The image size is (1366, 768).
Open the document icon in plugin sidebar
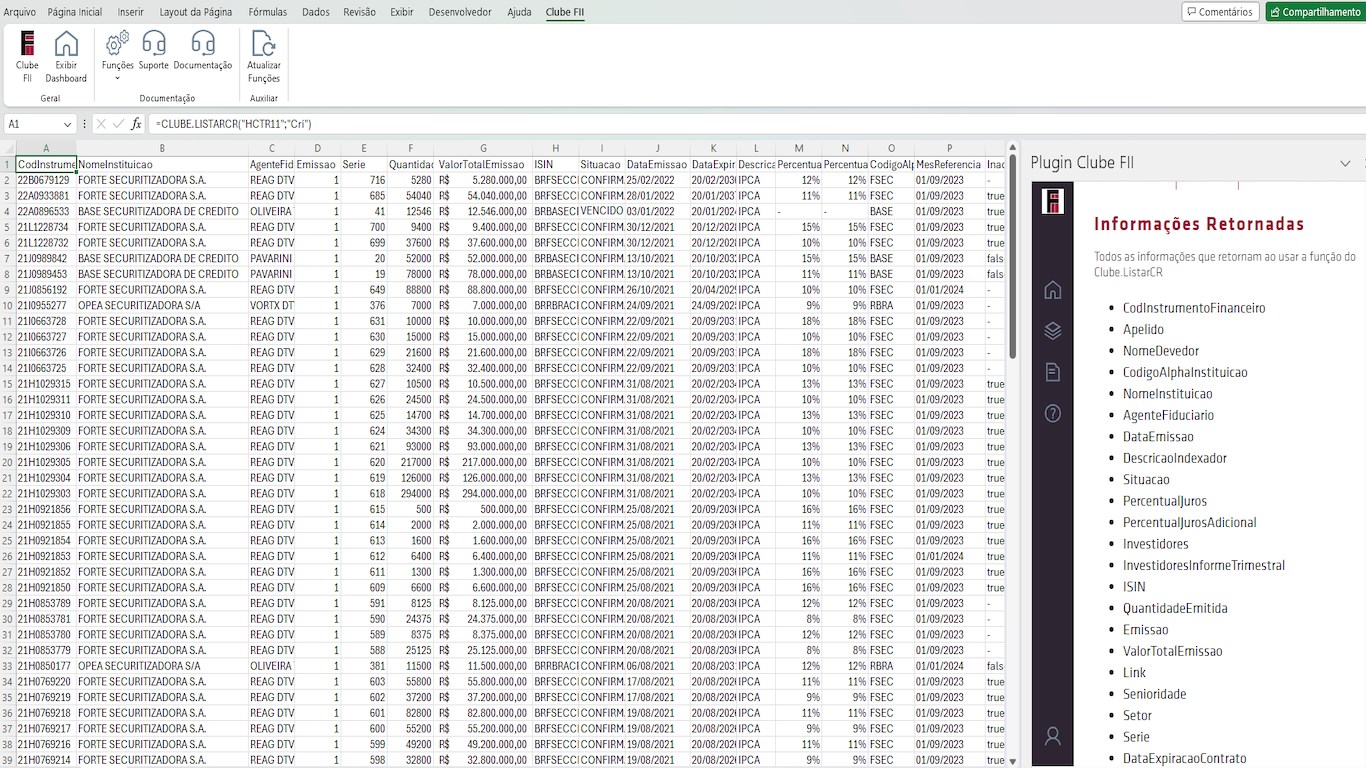[1052, 372]
